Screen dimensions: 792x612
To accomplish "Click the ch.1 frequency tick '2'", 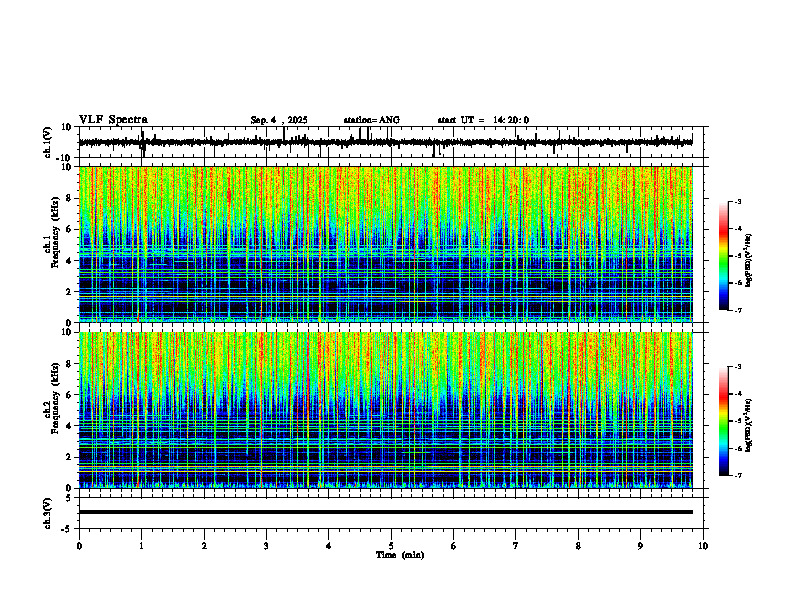I will pyautogui.click(x=69, y=292).
